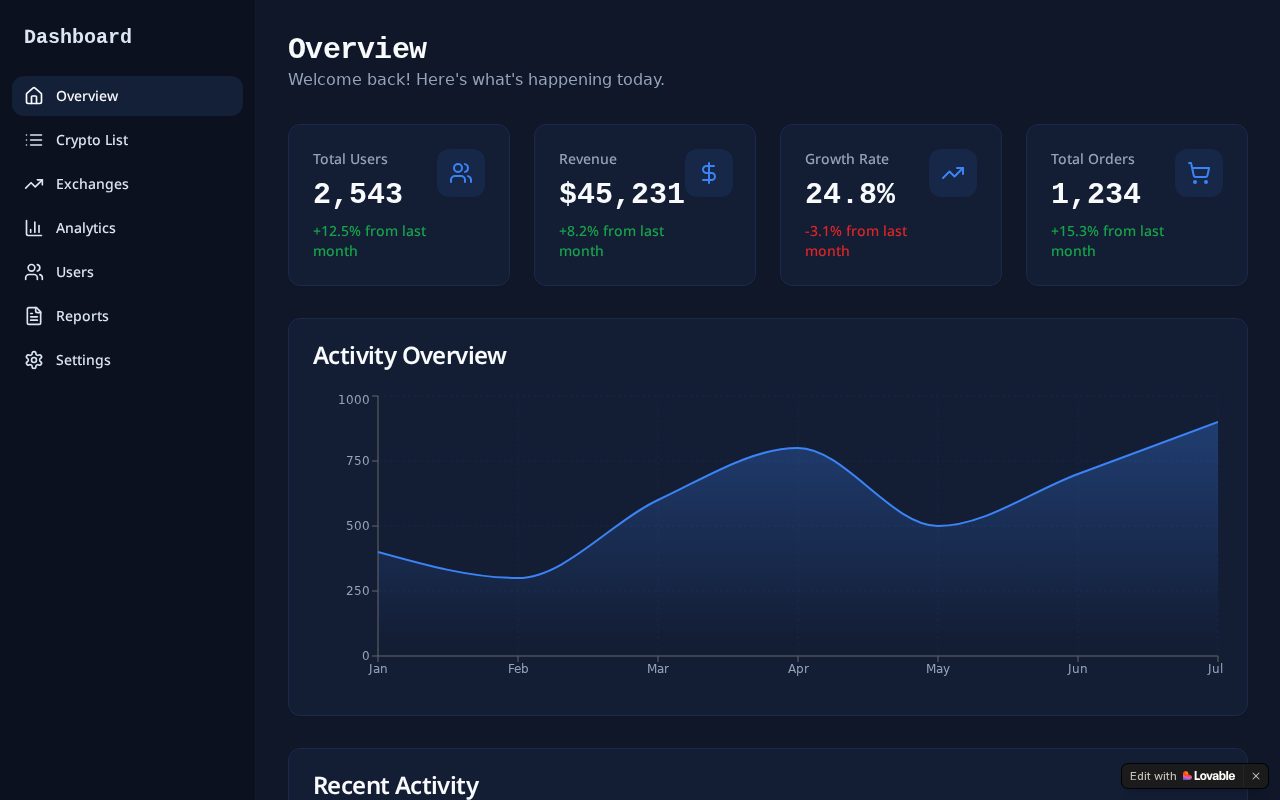Click the Users people icon in sidebar
This screenshot has width=1280, height=800.
(x=34, y=272)
